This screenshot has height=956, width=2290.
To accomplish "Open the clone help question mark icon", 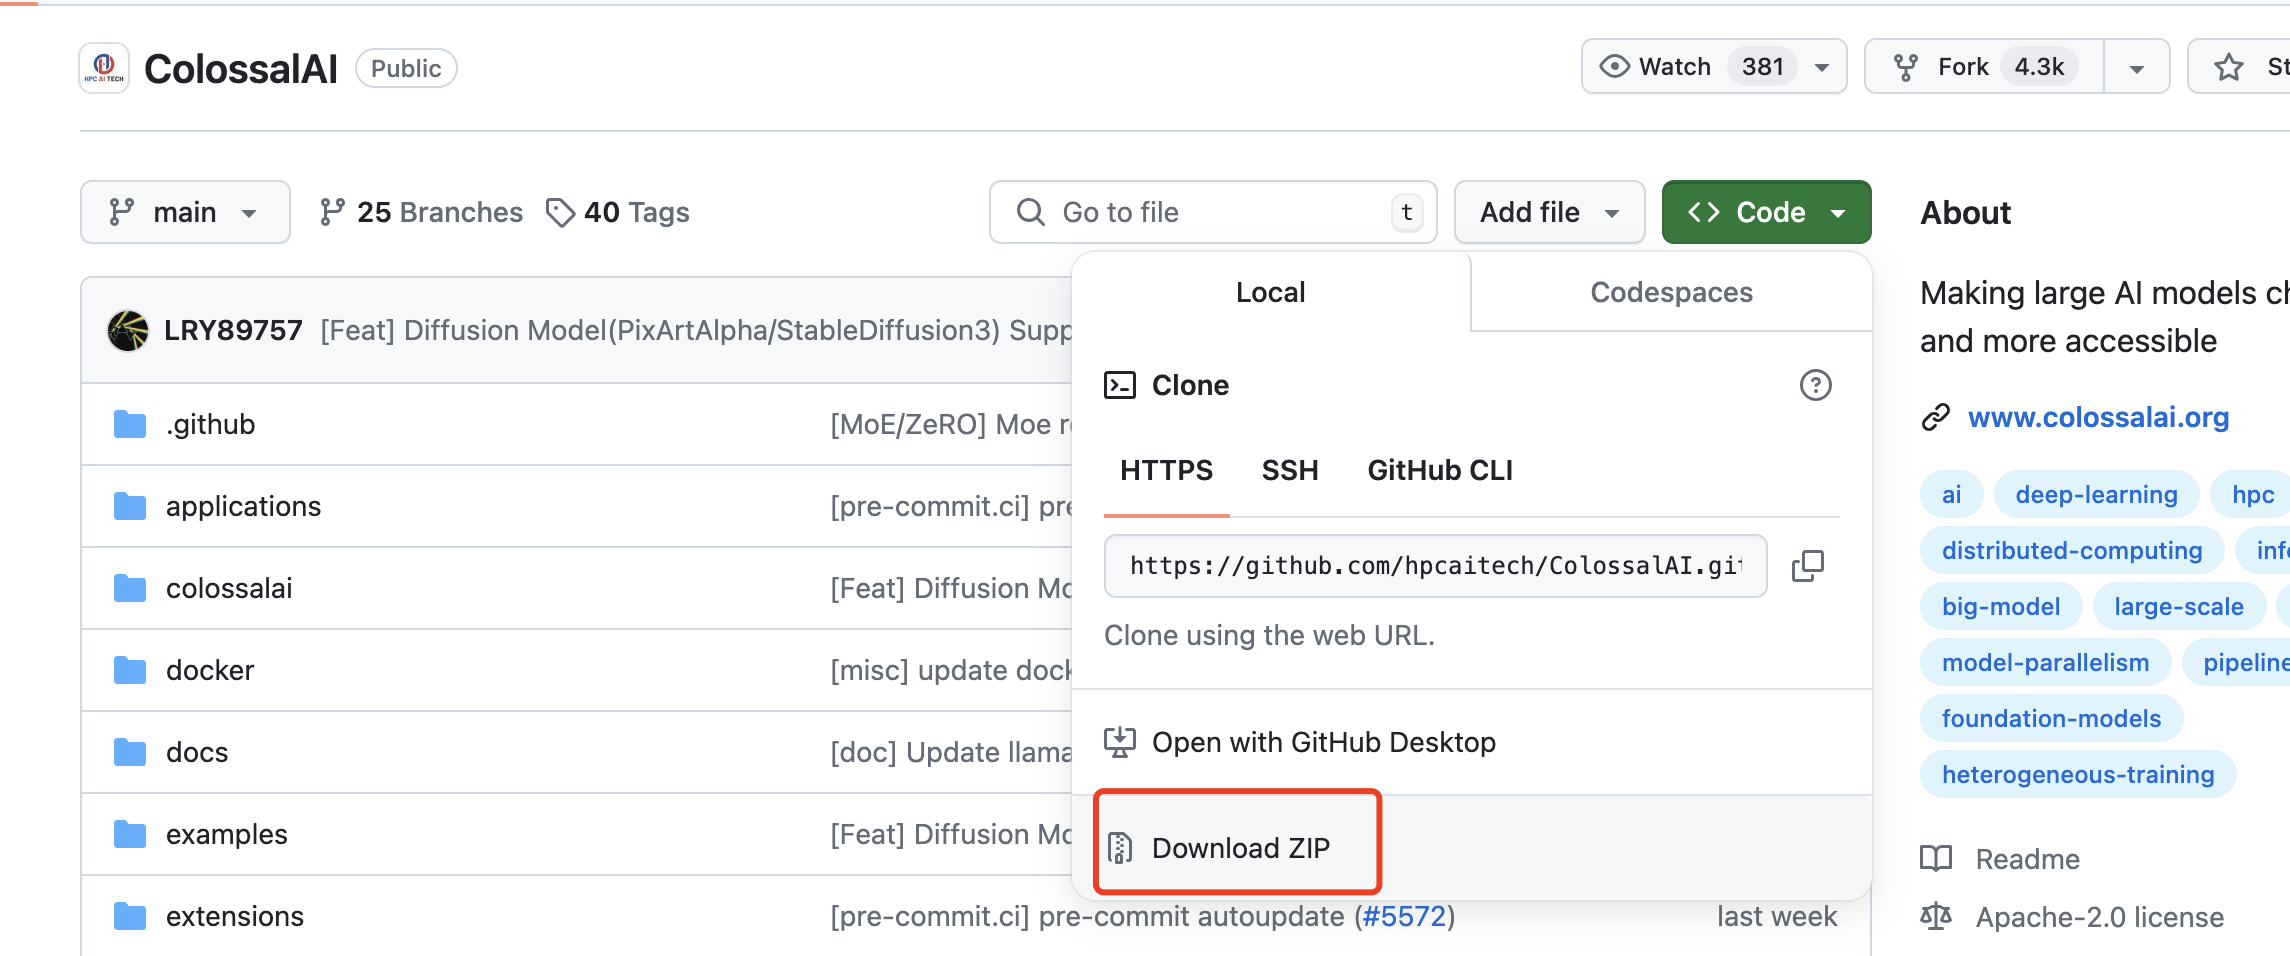I will click(1815, 385).
